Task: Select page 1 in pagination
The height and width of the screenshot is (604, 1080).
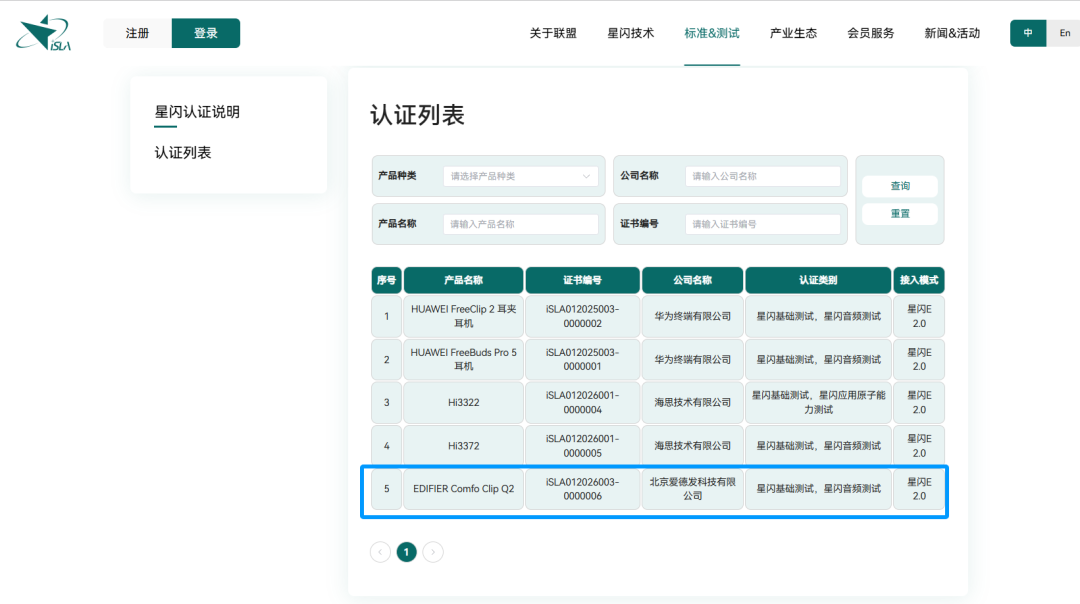Action: 406,552
